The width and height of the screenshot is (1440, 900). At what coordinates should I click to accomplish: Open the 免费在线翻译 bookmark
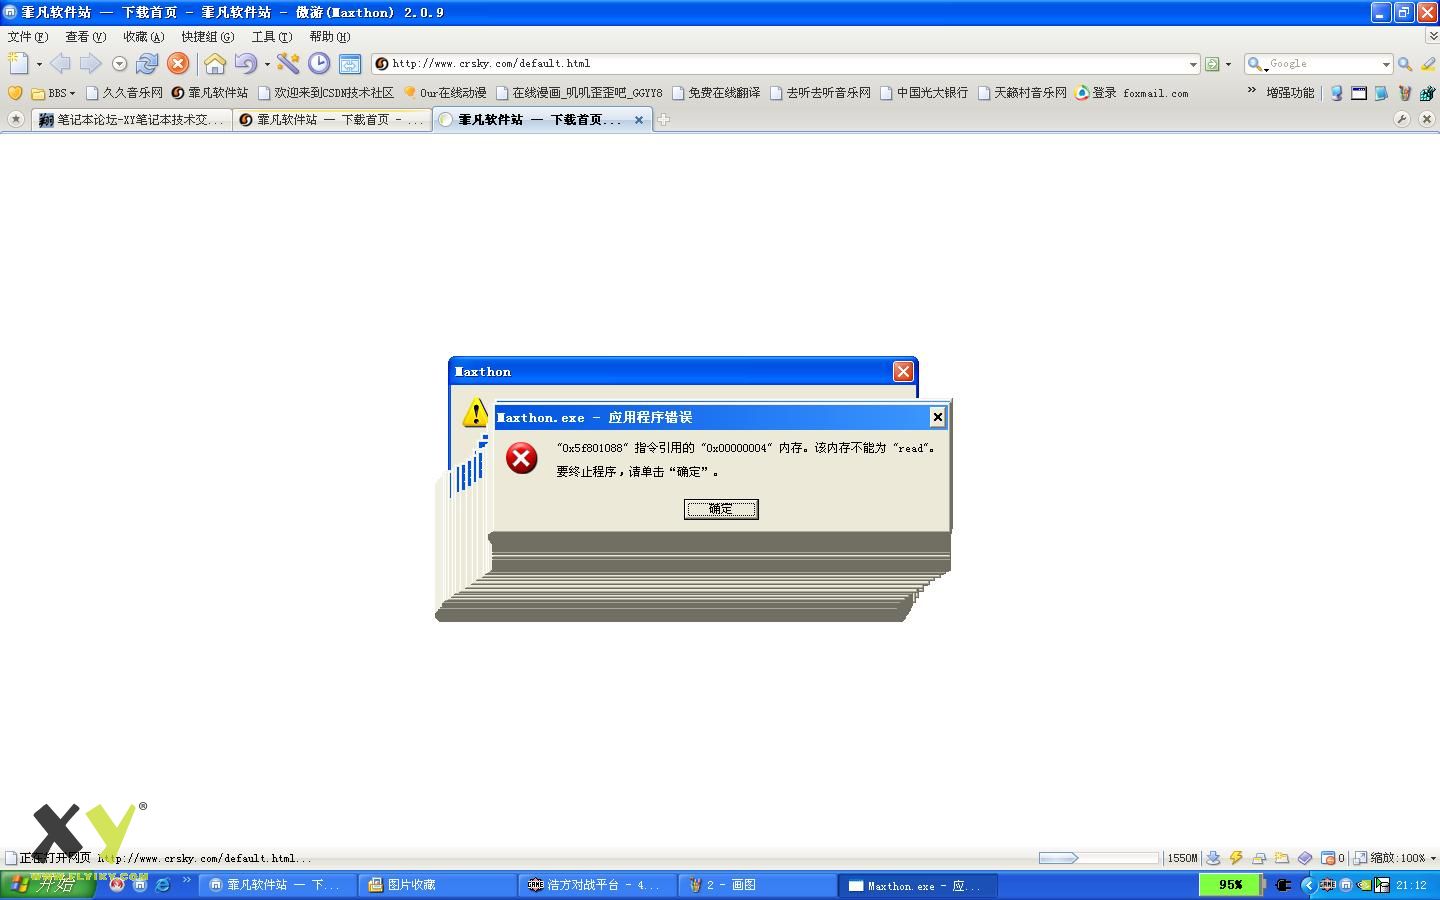(716, 93)
